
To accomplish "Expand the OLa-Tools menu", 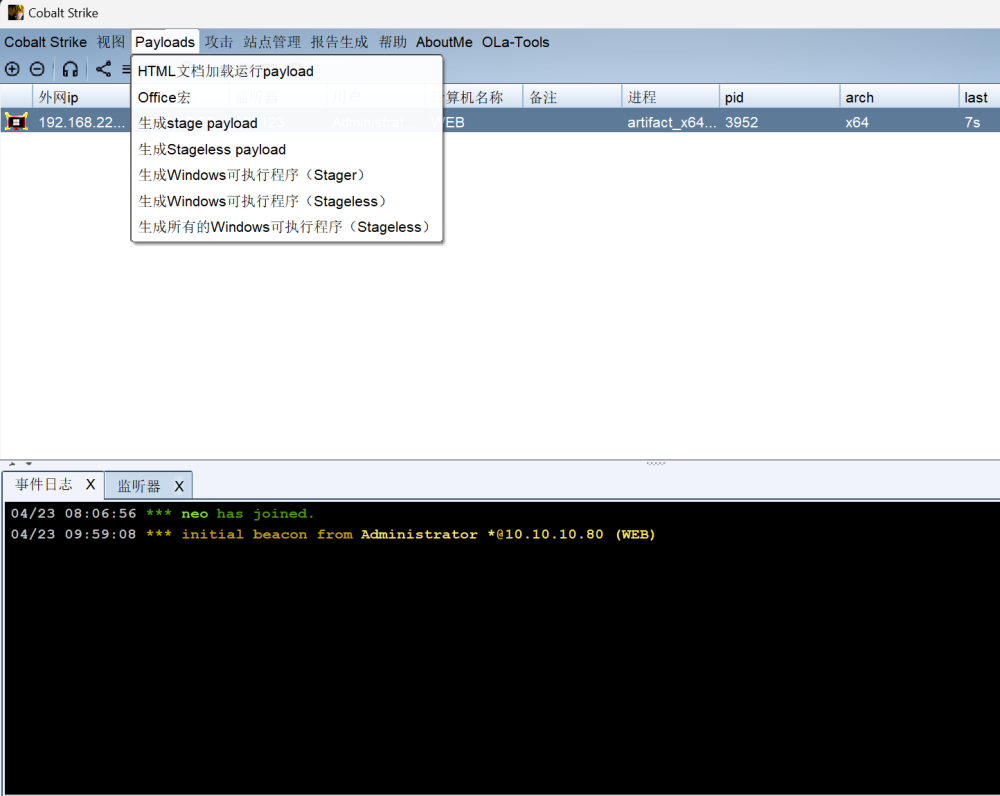I will click(x=515, y=42).
